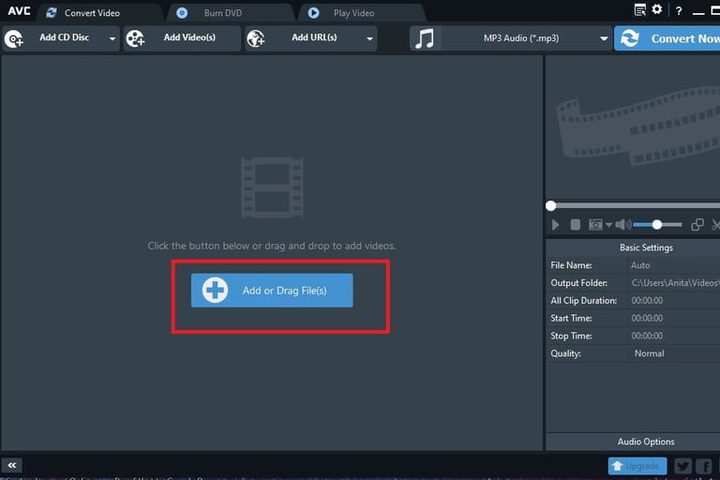Mute audio using the speaker icon
The width and height of the screenshot is (720, 480).
click(x=622, y=225)
